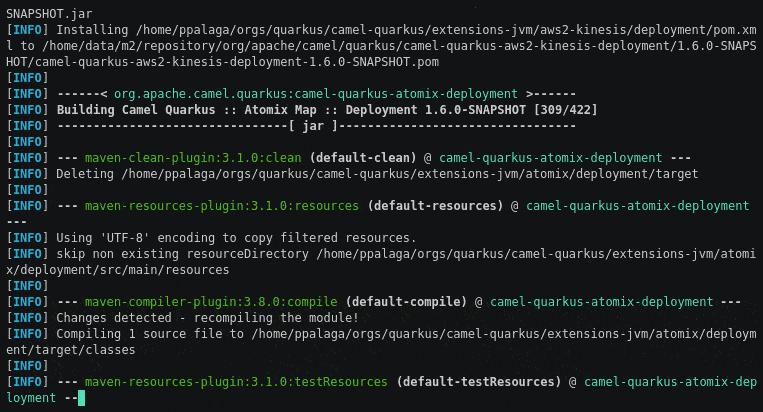This screenshot has width=763, height=412.
Task: Click the maven-clean-plugin:3.1.0:clean goal text
Action: pos(193,158)
